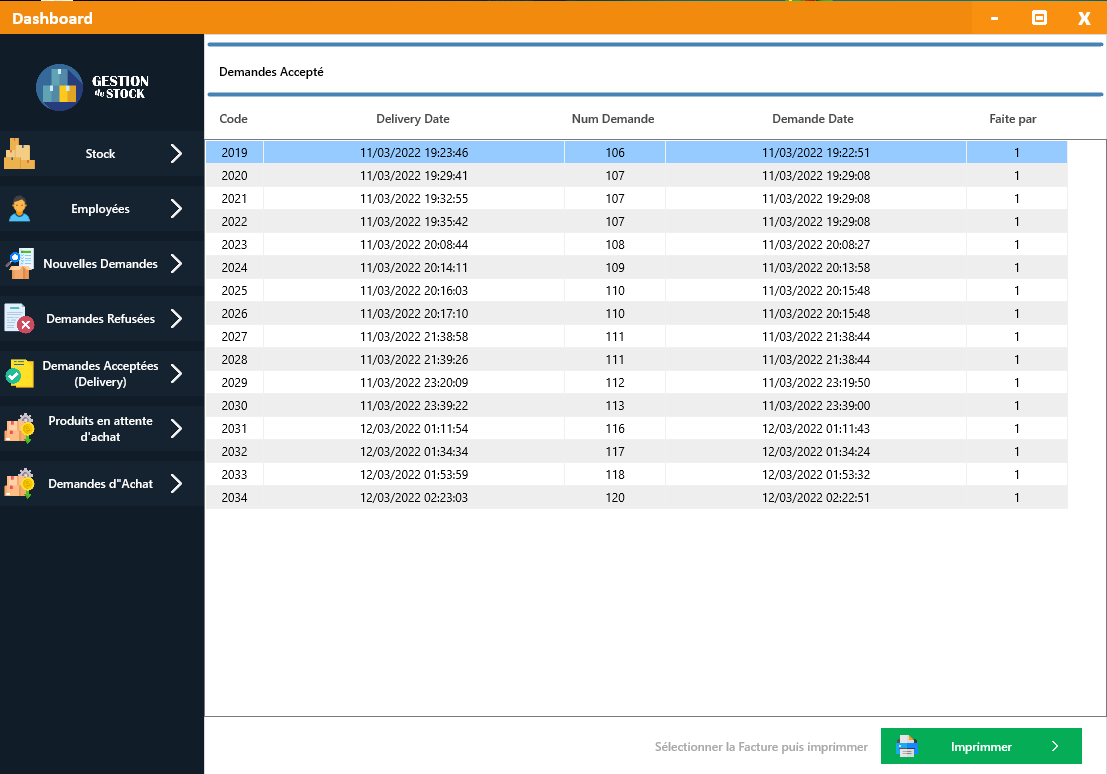Click the Employées person icon

coord(20,209)
